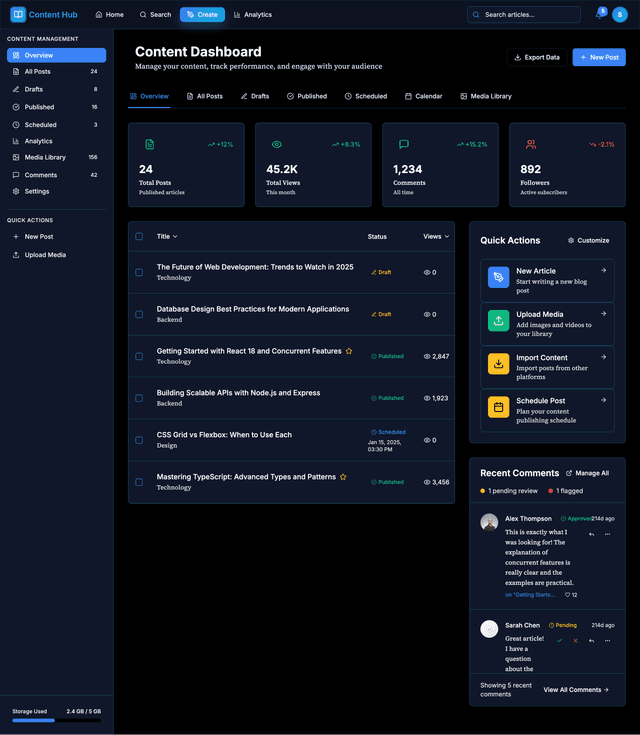Open more options on Alex Thompson's comment
This screenshot has height=735, width=640.
click(x=606, y=534)
